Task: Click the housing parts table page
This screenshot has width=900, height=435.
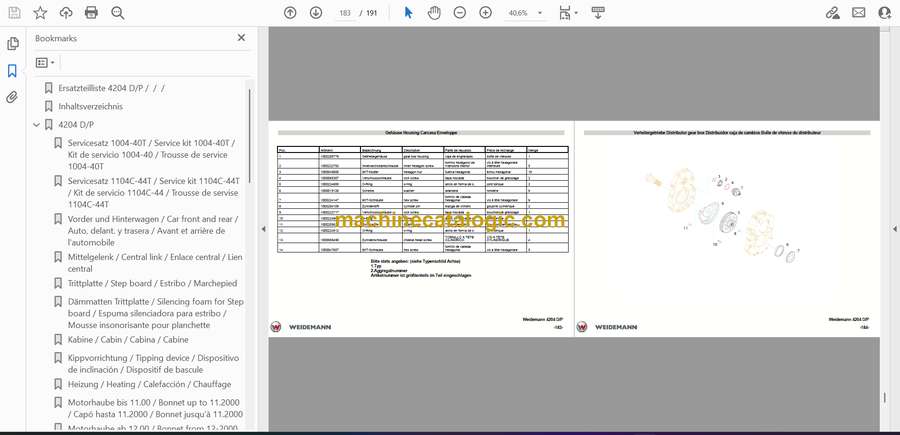Action: click(x=421, y=229)
